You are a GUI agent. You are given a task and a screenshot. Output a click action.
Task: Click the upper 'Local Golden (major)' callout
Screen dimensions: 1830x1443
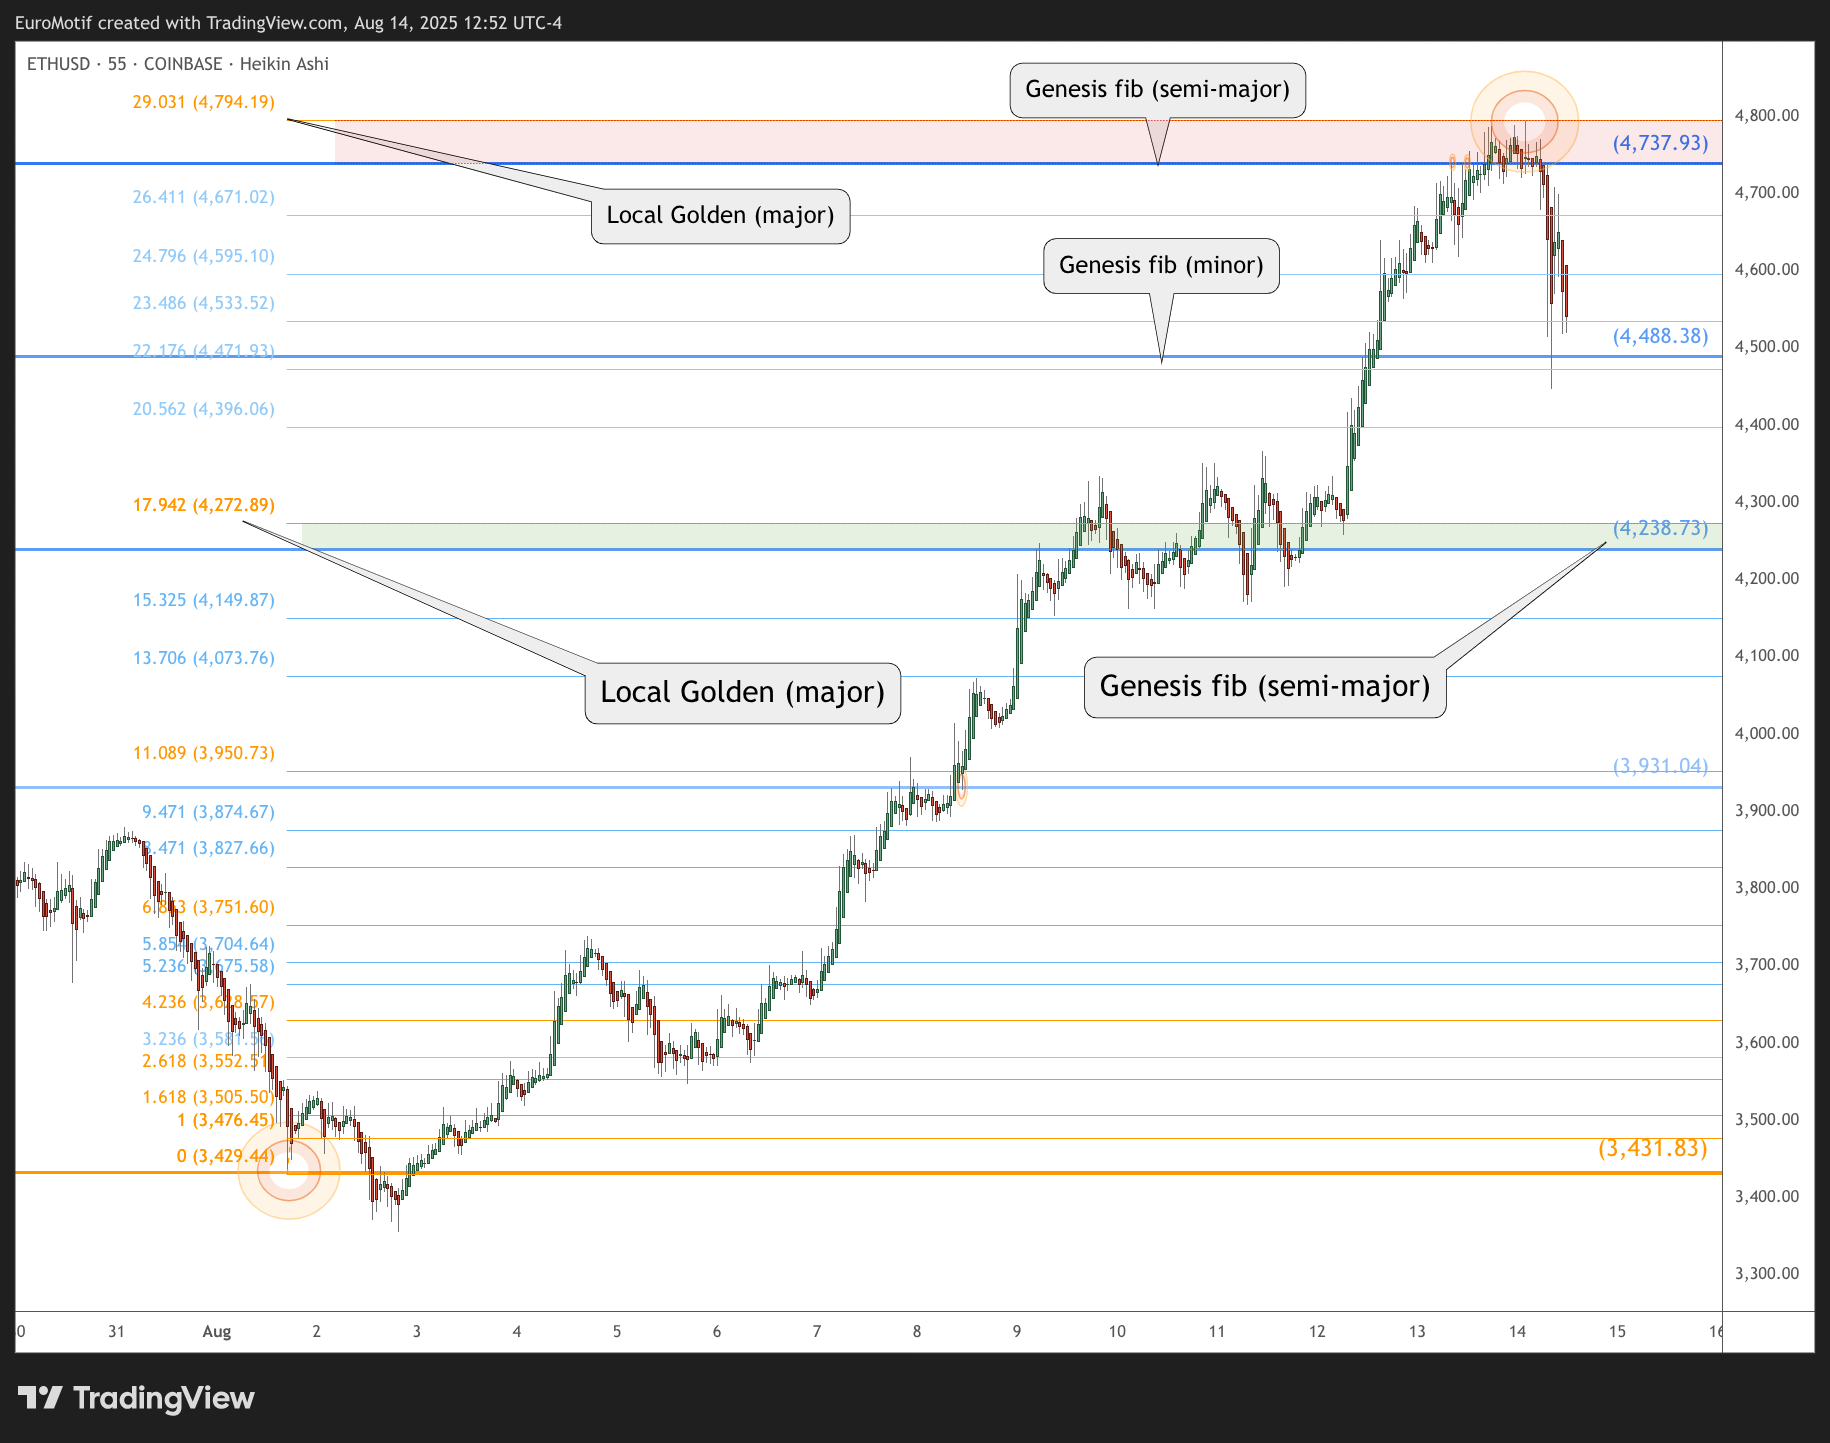(x=720, y=216)
